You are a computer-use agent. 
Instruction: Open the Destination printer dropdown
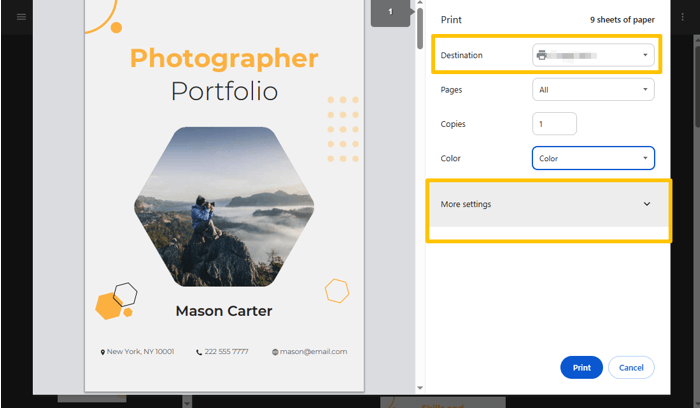(x=593, y=55)
